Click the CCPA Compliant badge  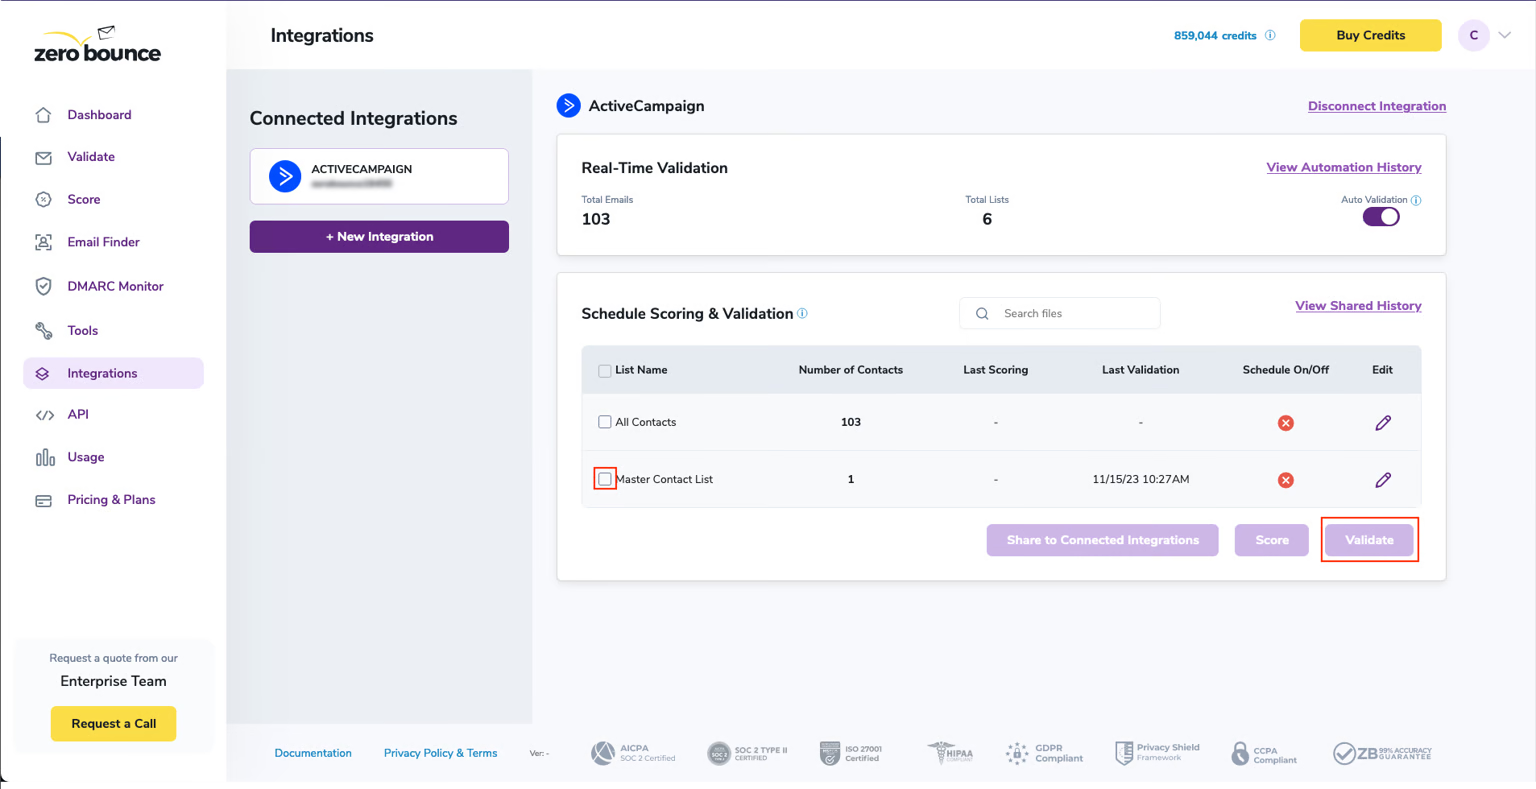coord(1264,754)
